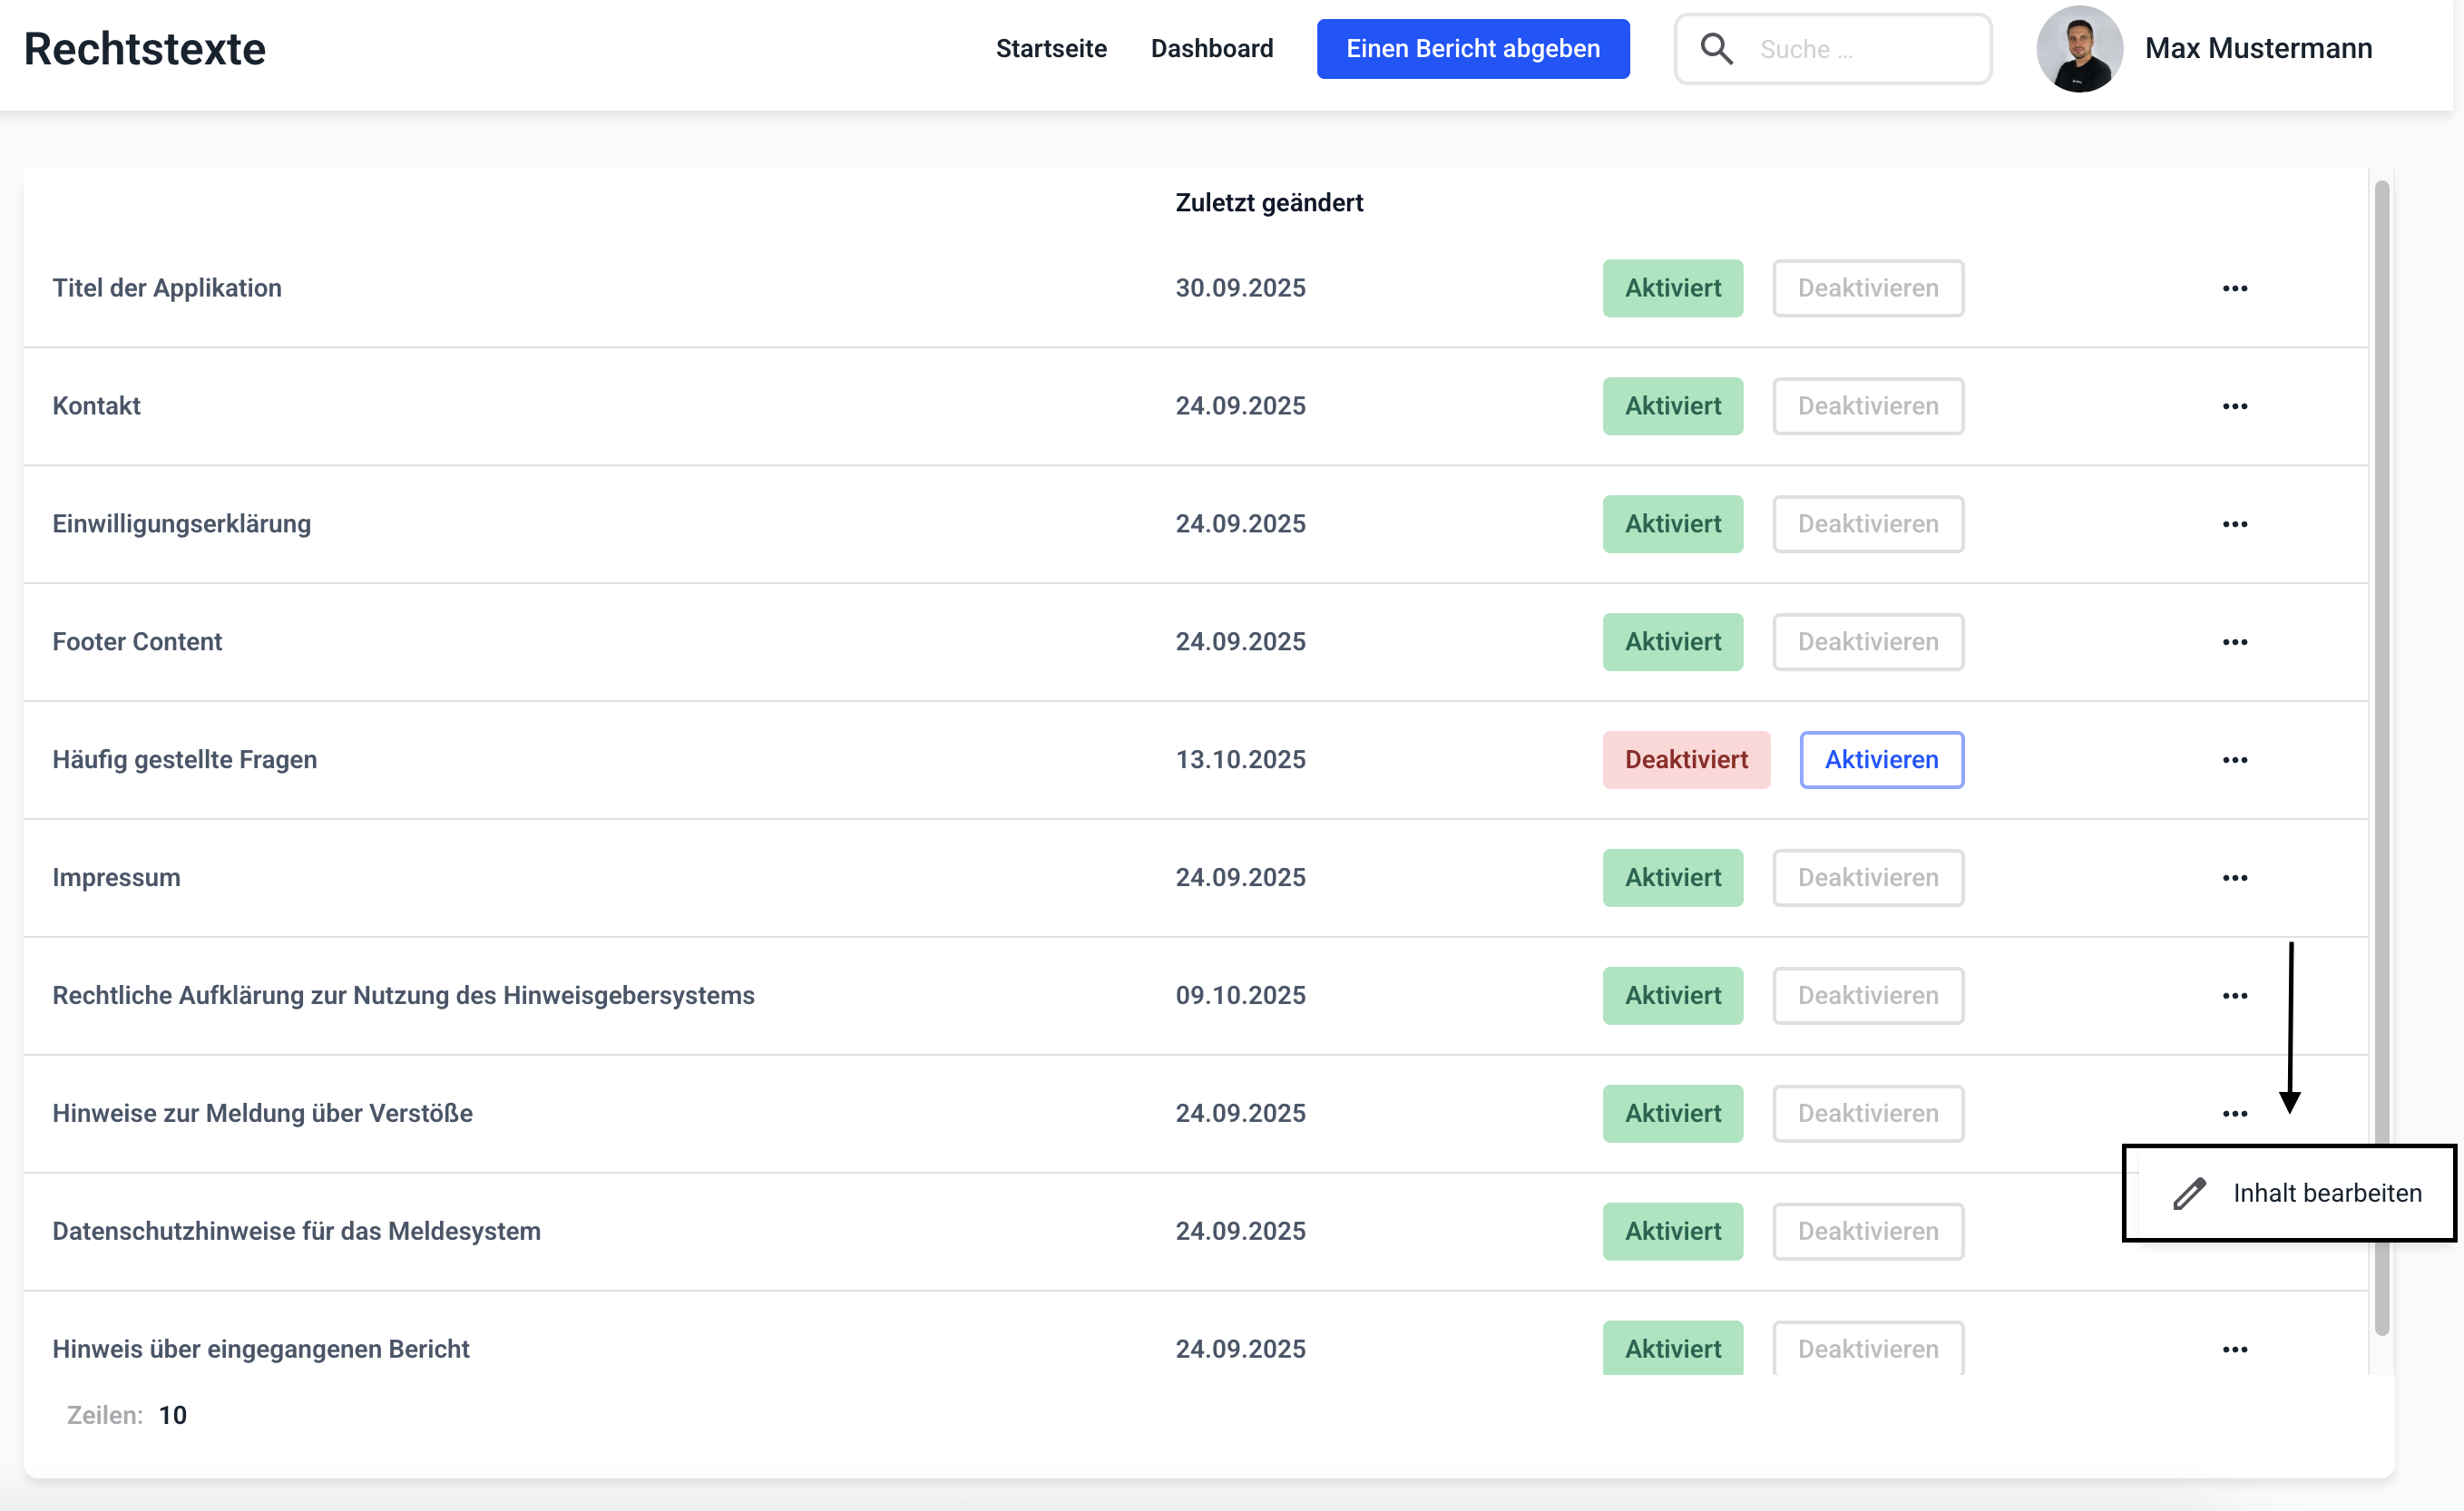Open three-dot menu for Footer Content
Image resolution: width=2464 pixels, height=1511 pixels.
coord(2234,643)
